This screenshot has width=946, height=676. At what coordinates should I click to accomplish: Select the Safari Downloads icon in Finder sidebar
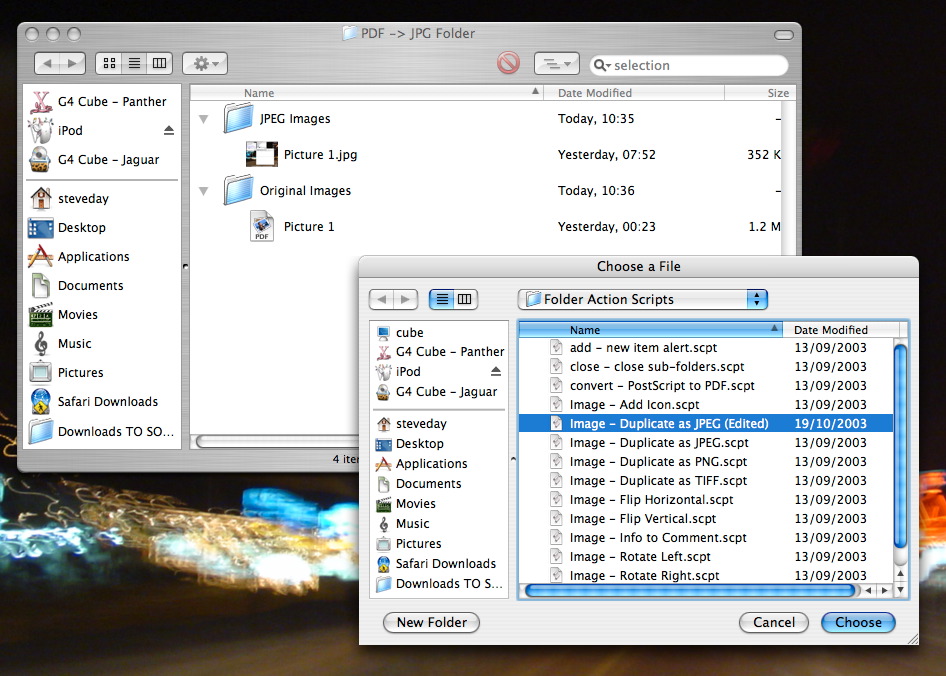pos(40,402)
